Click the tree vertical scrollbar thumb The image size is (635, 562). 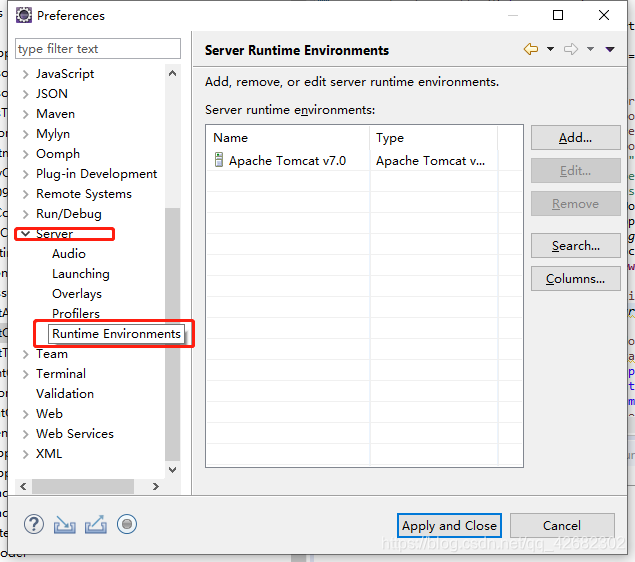click(x=173, y=334)
